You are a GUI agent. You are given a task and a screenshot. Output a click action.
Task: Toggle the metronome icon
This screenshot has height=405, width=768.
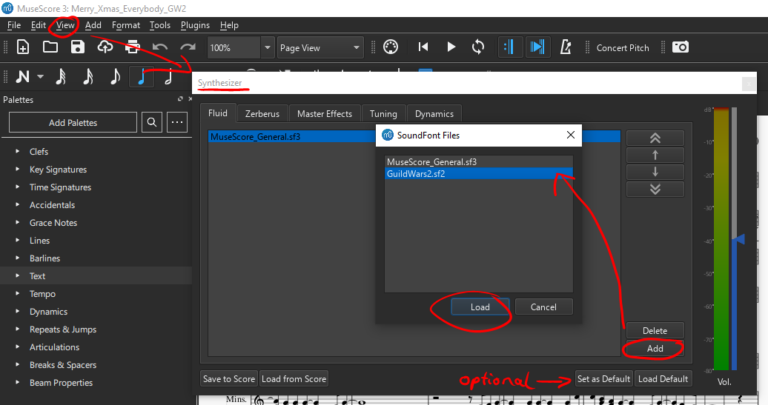pos(565,48)
